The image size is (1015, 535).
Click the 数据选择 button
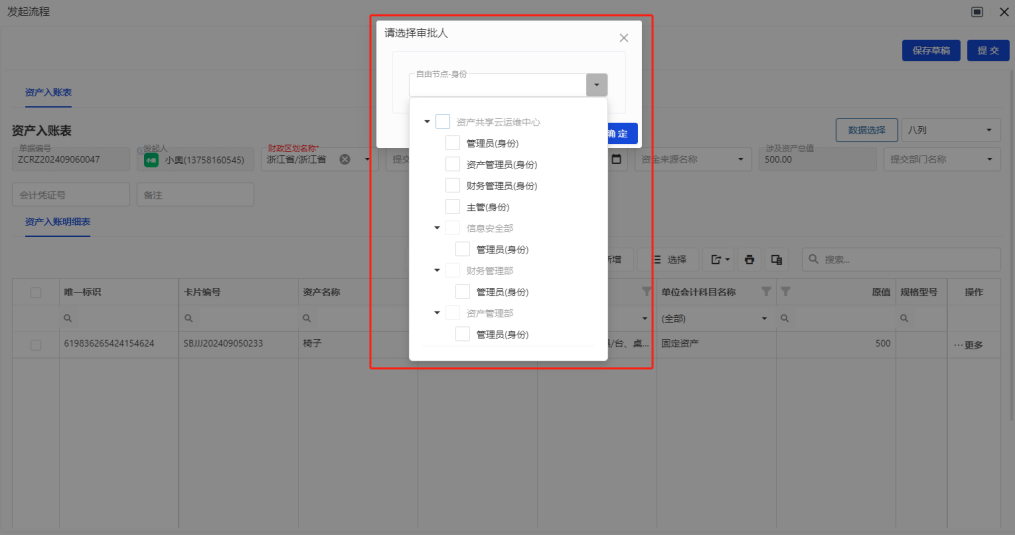(x=866, y=131)
